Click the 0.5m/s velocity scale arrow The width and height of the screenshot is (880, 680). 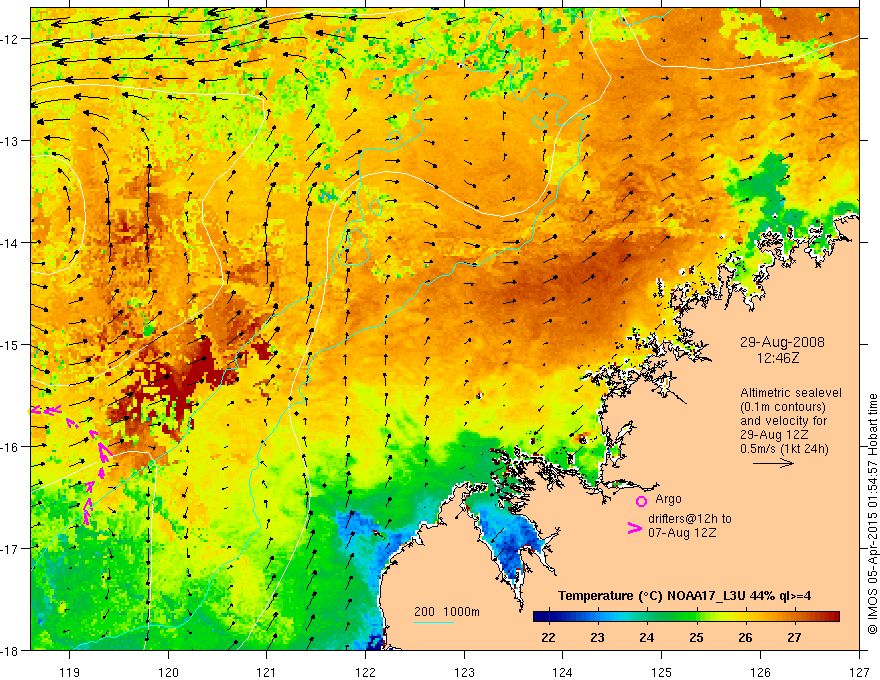click(773, 463)
